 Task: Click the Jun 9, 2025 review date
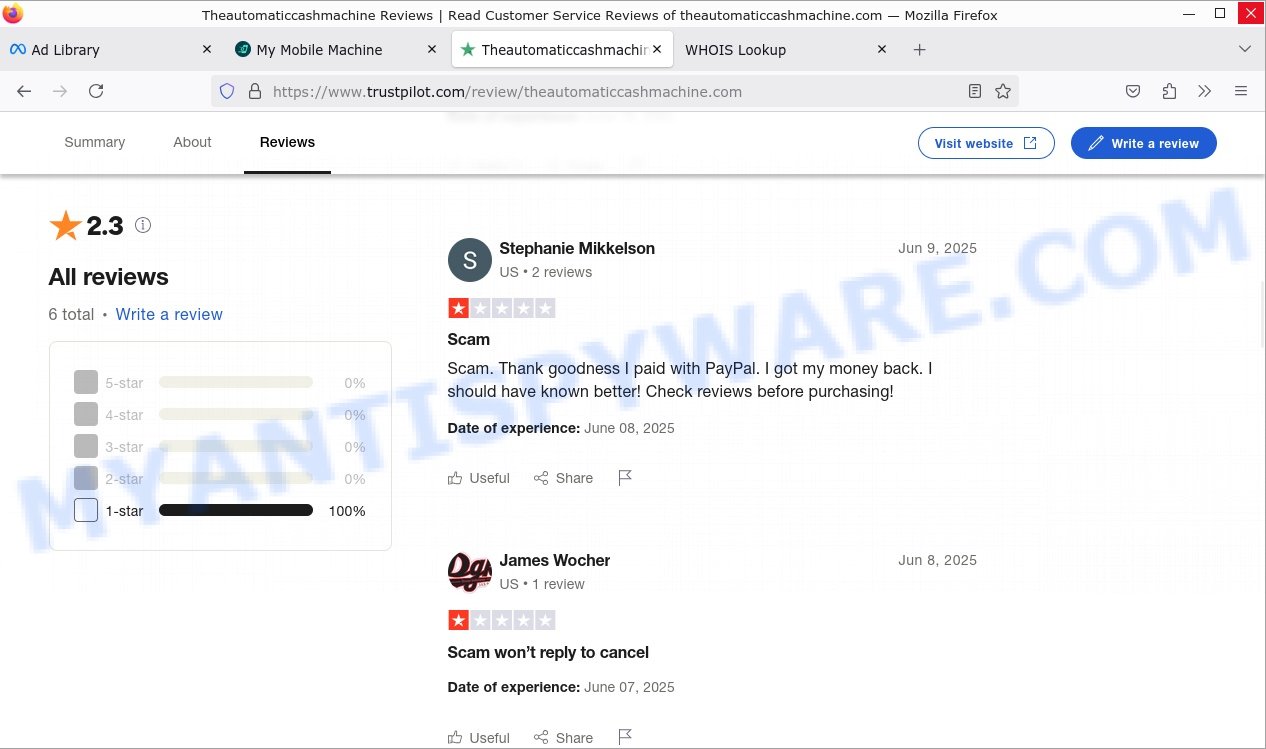938,248
